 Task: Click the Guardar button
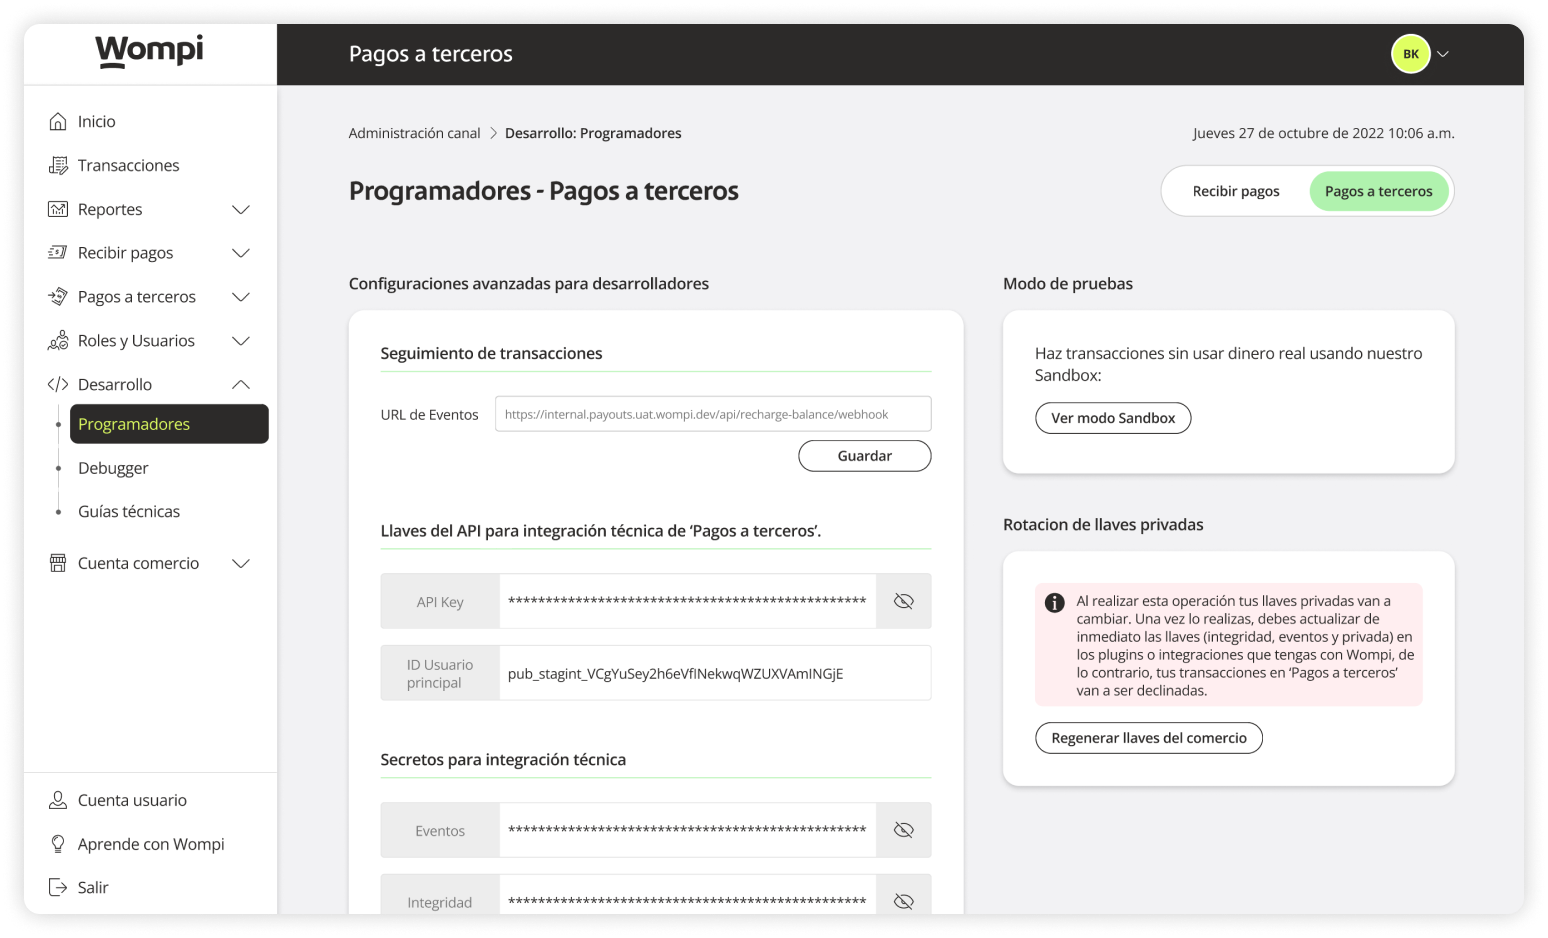[x=864, y=455]
